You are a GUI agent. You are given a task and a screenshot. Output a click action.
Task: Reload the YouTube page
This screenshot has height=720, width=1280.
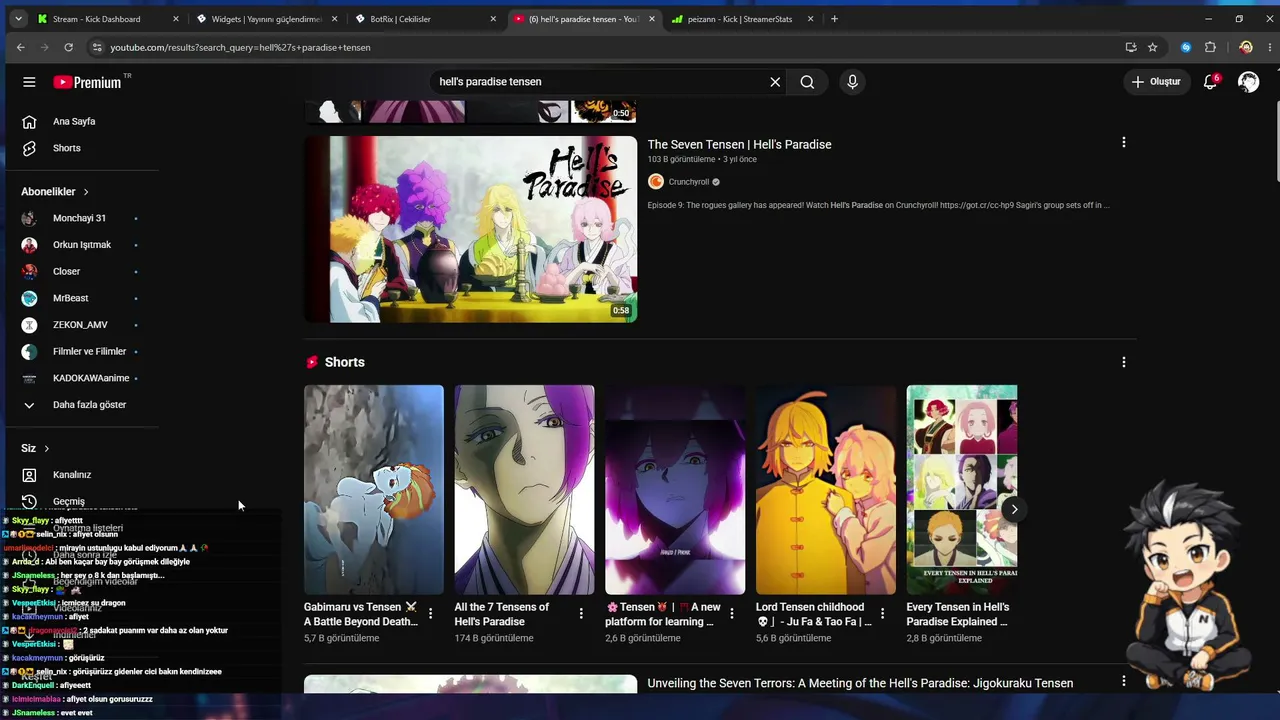tap(68, 47)
